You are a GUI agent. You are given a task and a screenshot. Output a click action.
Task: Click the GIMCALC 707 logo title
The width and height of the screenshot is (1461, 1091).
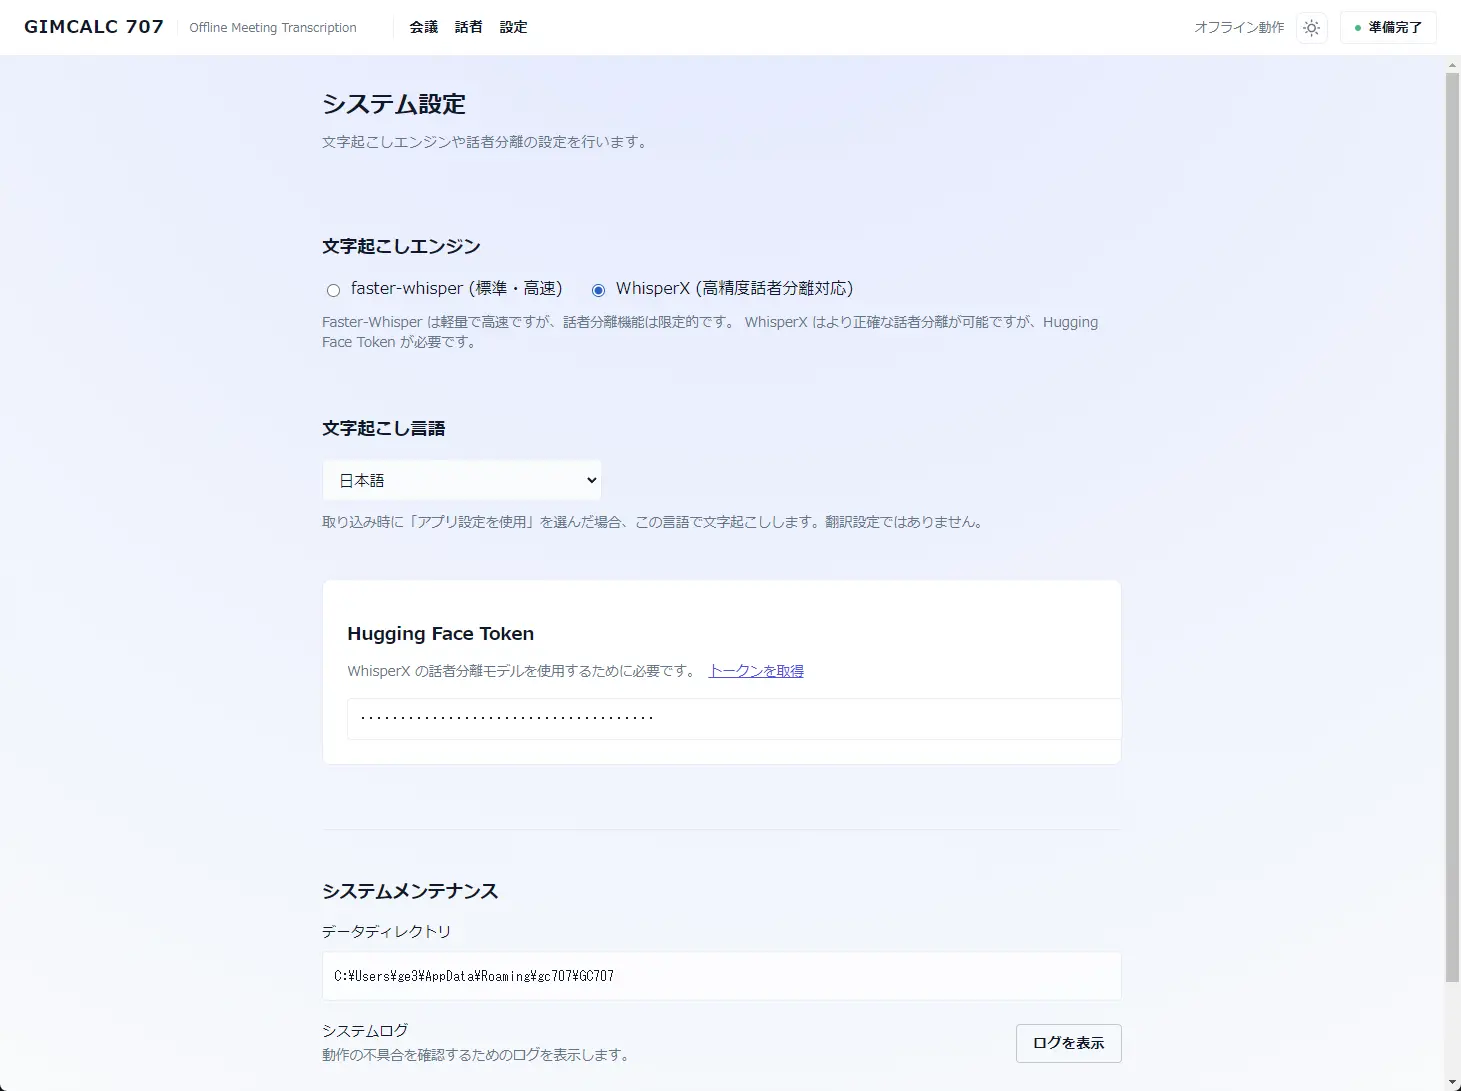coord(94,27)
